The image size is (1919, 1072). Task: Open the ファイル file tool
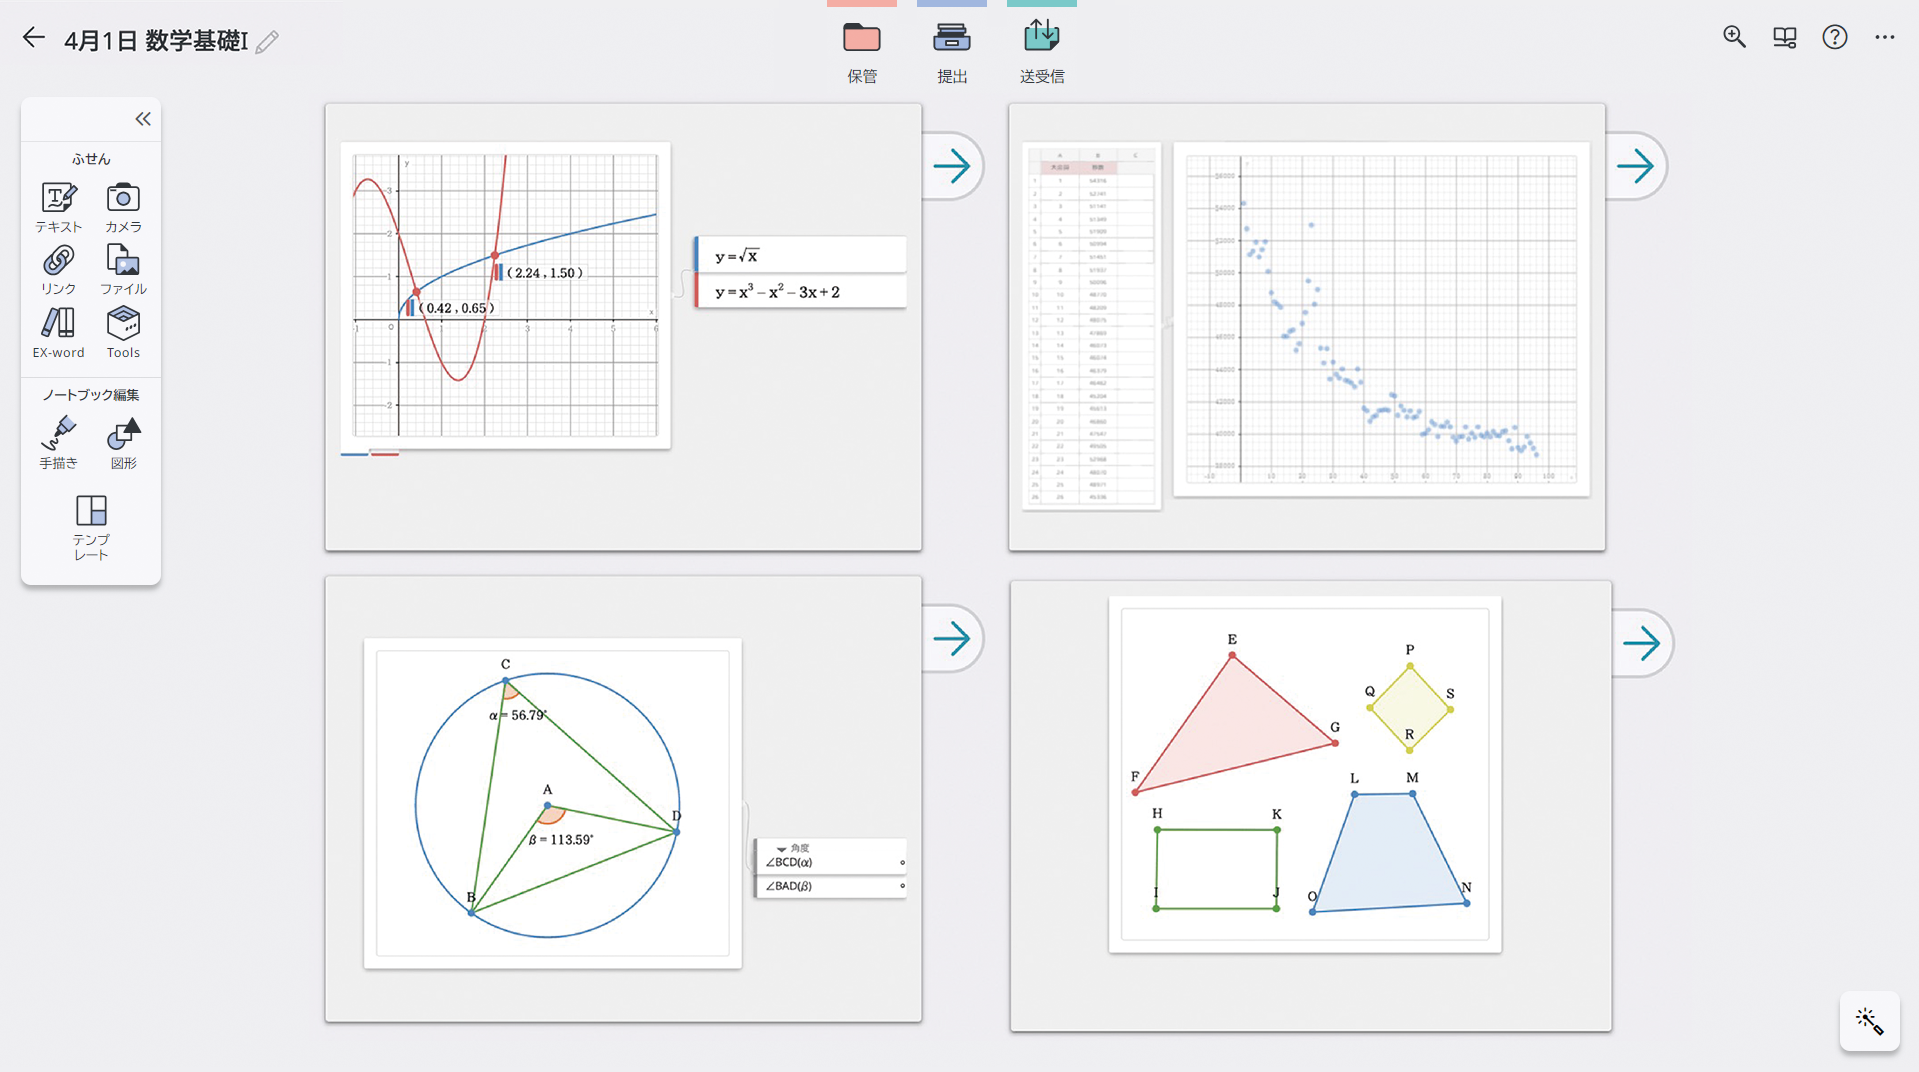123,270
